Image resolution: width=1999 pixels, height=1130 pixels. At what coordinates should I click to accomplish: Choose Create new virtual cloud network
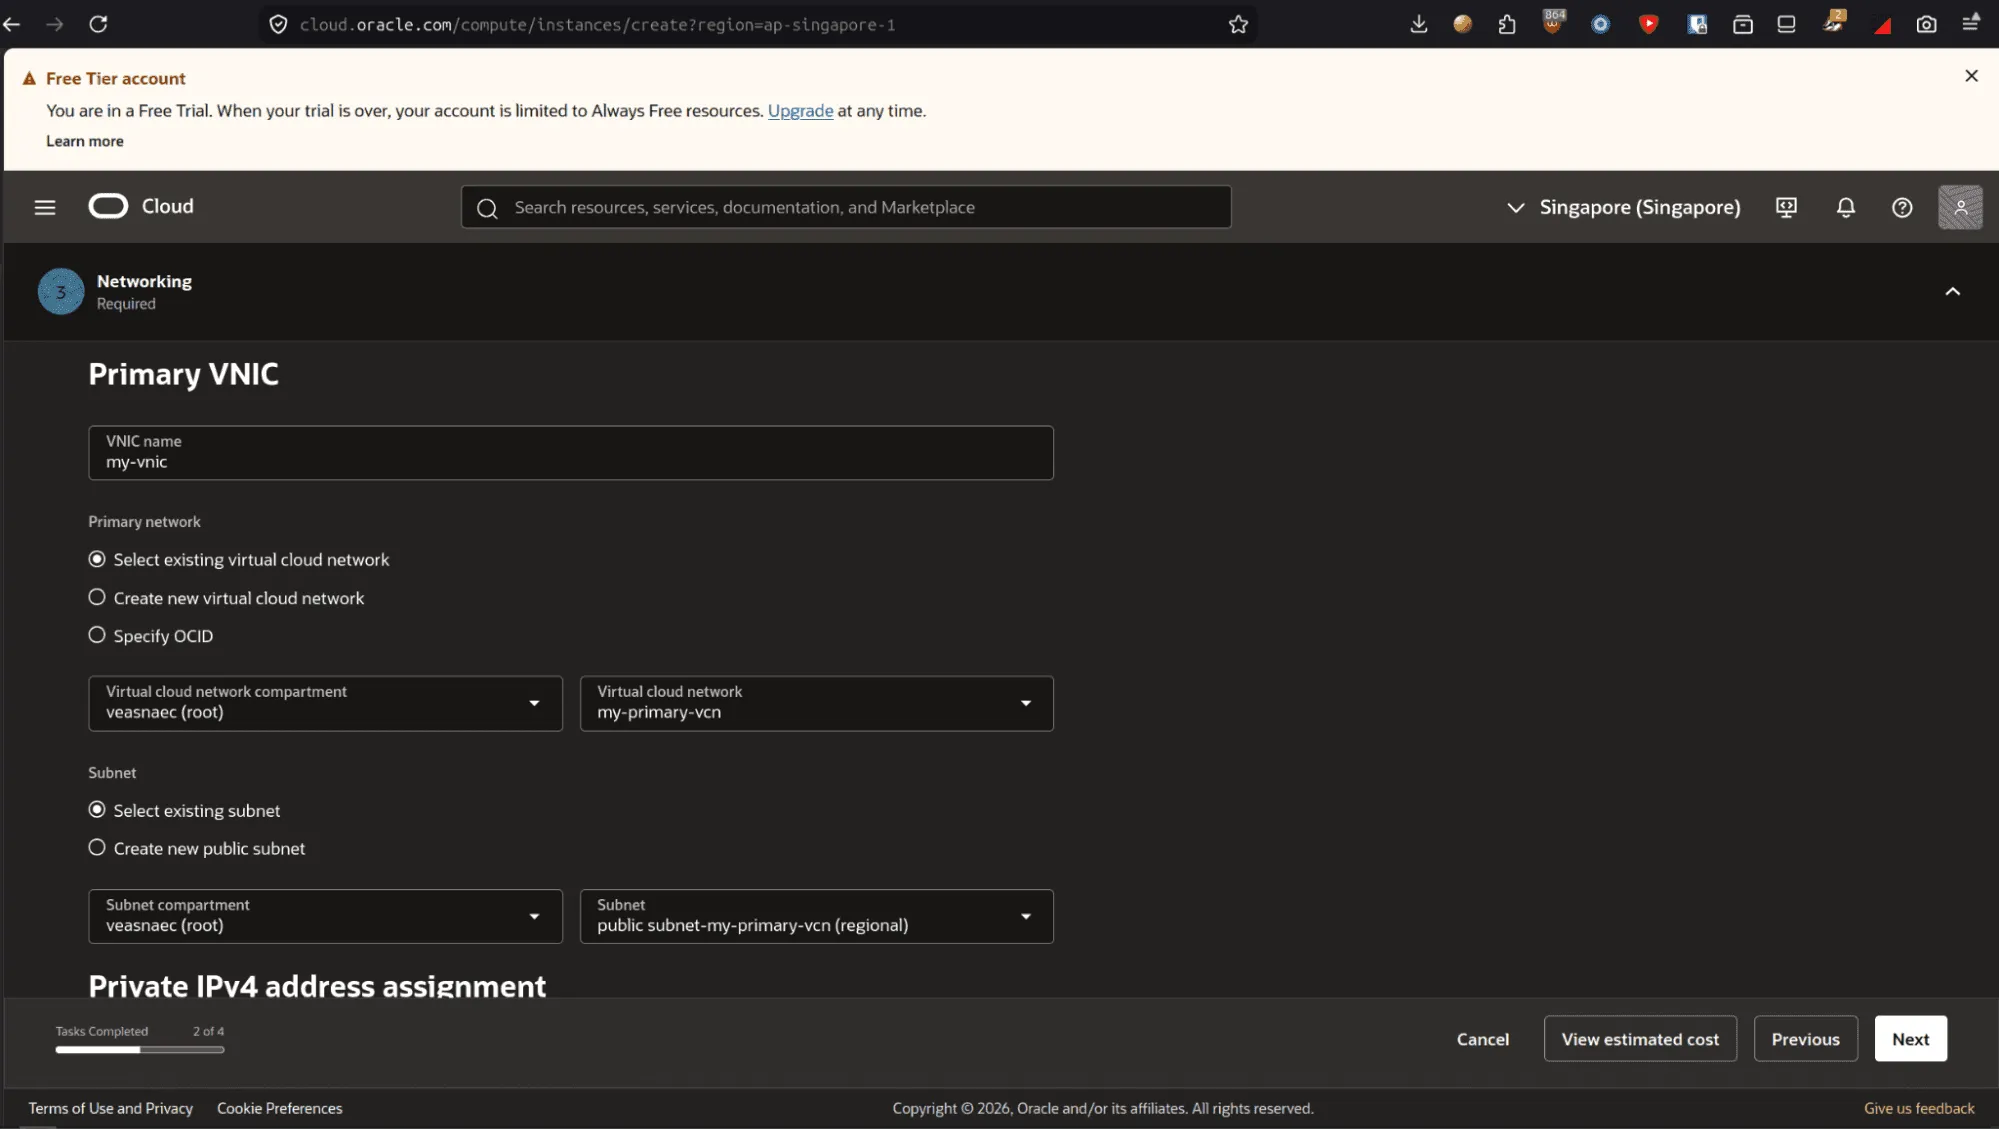pos(97,597)
